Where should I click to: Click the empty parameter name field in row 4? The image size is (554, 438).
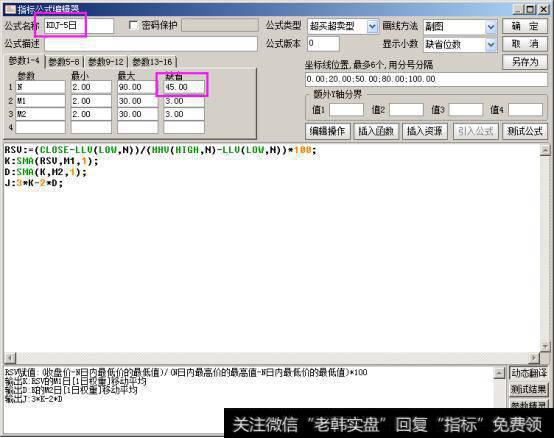click(x=40, y=127)
